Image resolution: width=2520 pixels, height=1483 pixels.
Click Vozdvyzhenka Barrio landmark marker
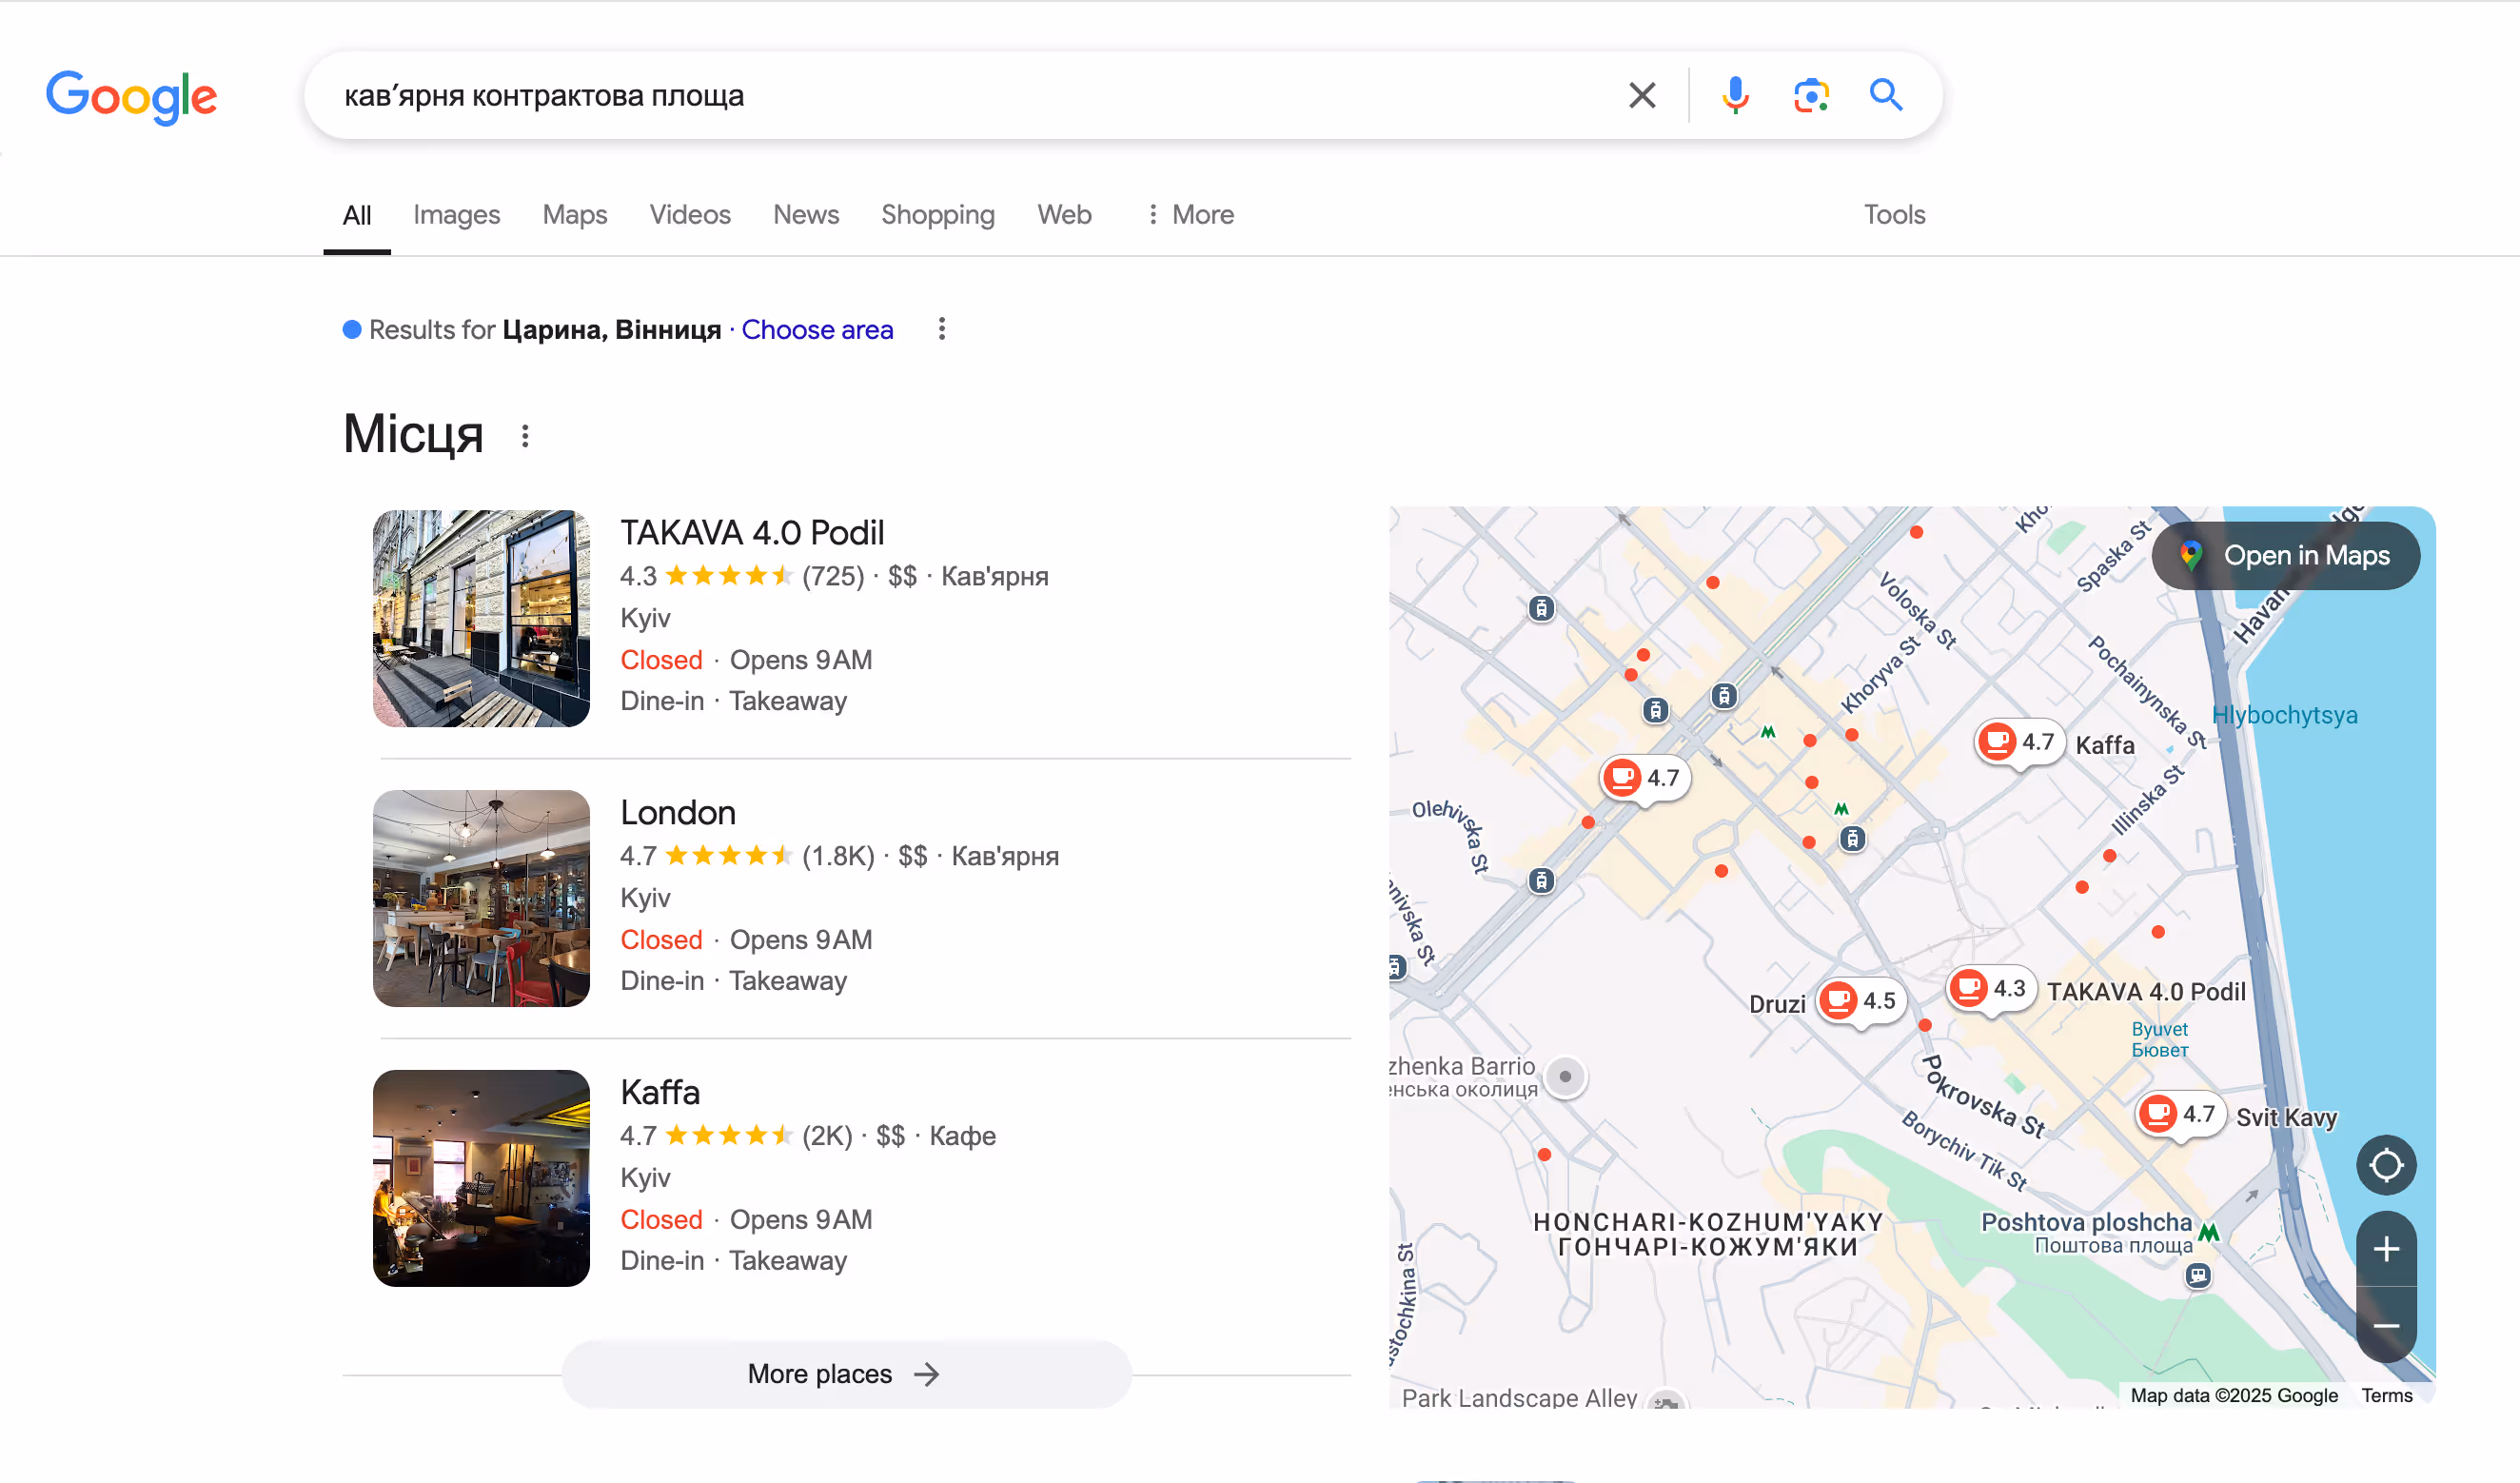(1565, 1077)
